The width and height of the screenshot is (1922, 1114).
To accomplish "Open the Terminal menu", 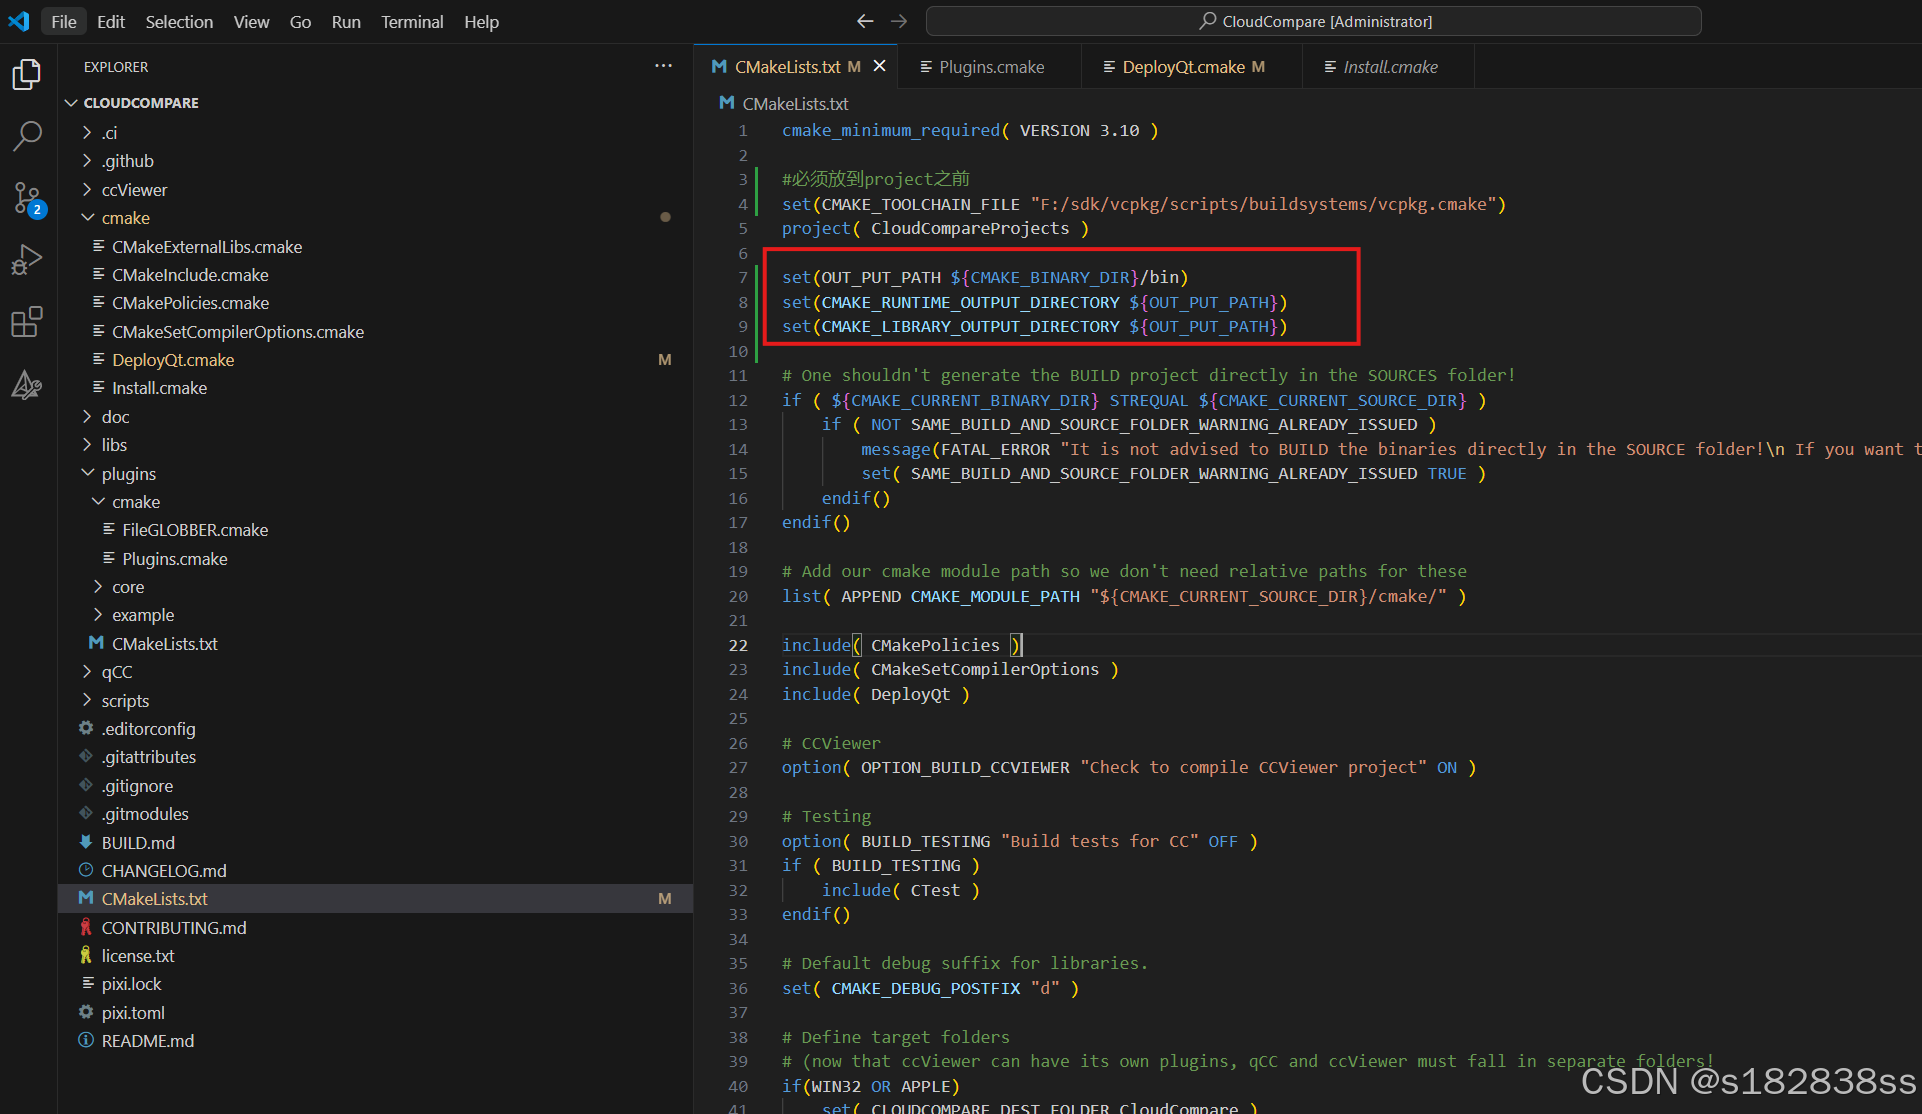I will pos(411,21).
